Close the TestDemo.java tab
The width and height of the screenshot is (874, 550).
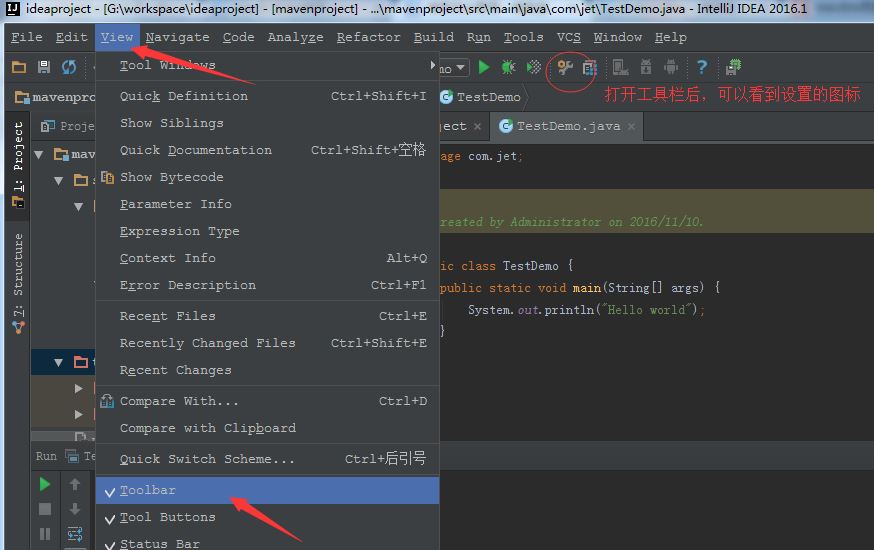pyautogui.click(x=631, y=126)
